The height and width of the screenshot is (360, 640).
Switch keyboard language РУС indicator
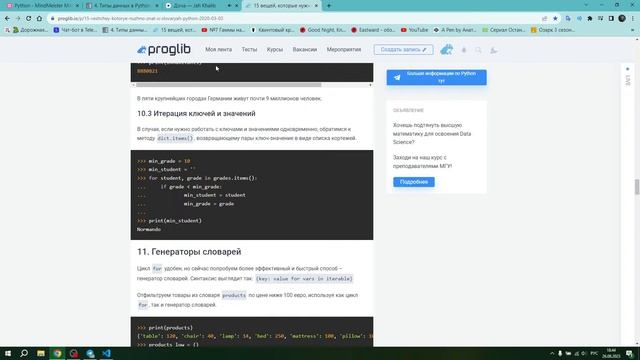[x=594, y=353]
